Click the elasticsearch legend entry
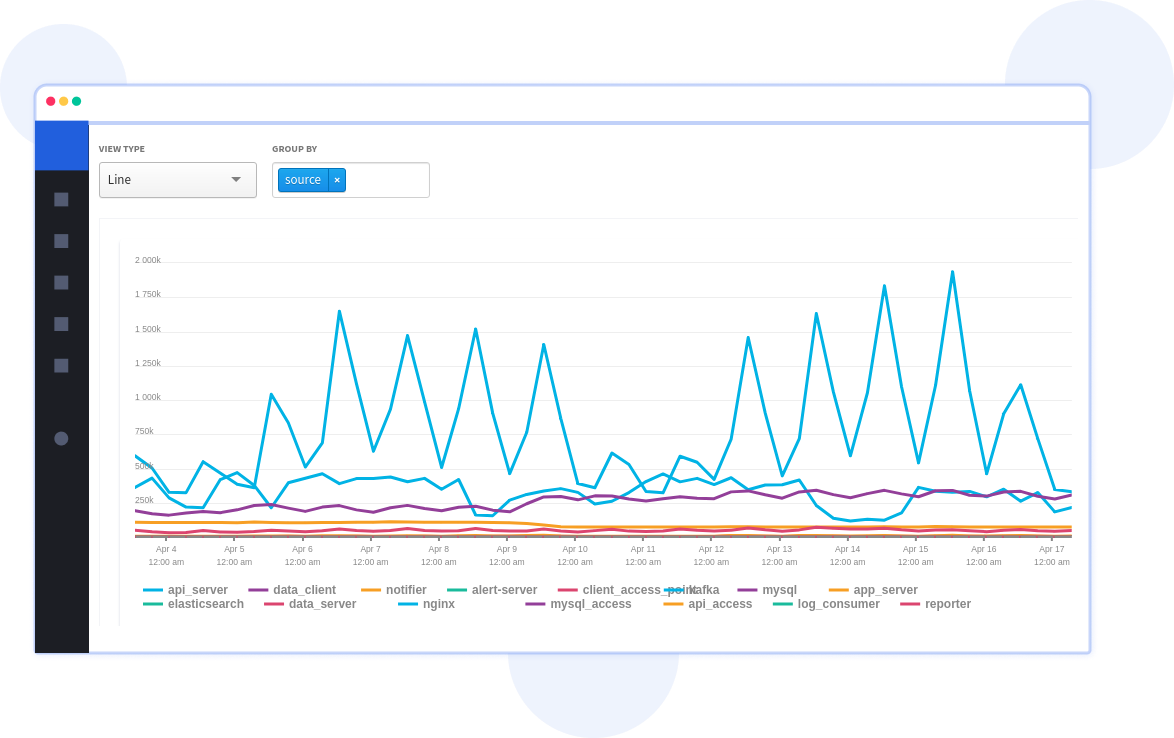This screenshot has width=1174, height=738. (x=205, y=604)
